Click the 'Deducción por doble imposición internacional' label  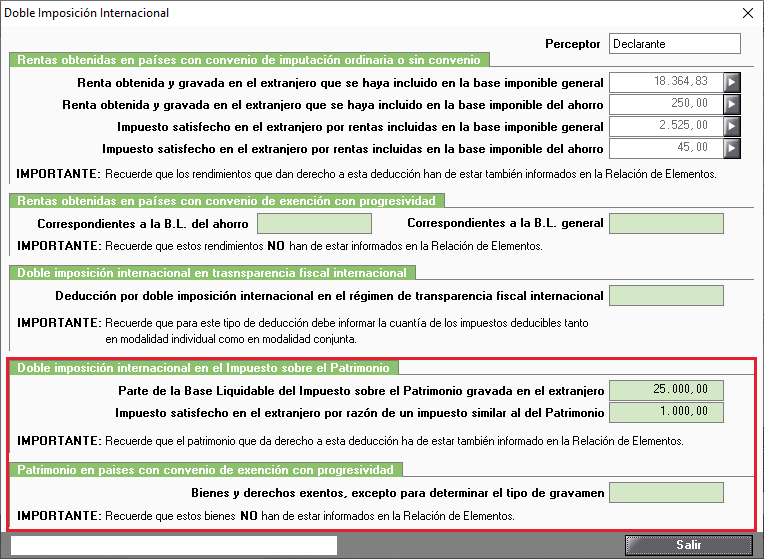[329, 296]
